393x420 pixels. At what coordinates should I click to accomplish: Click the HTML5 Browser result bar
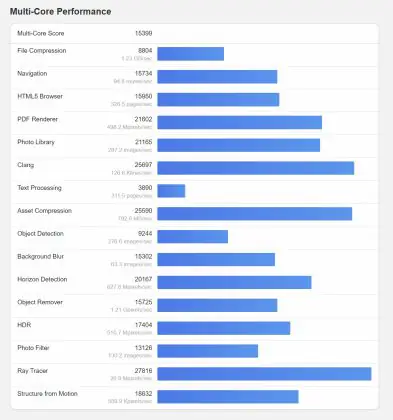[x=218, y=100]
